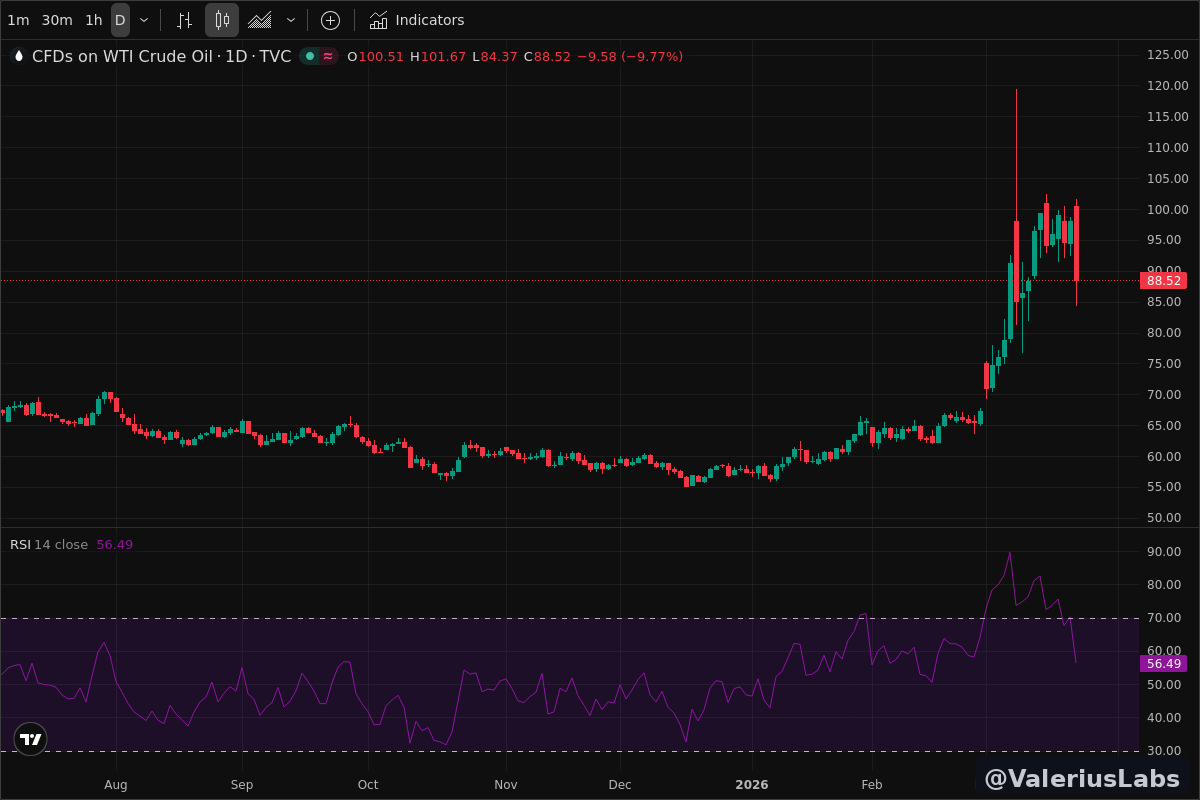Viewport: 1200px width, 800px height.
Task: Click the Feb label on time axis
Action: 872,785
